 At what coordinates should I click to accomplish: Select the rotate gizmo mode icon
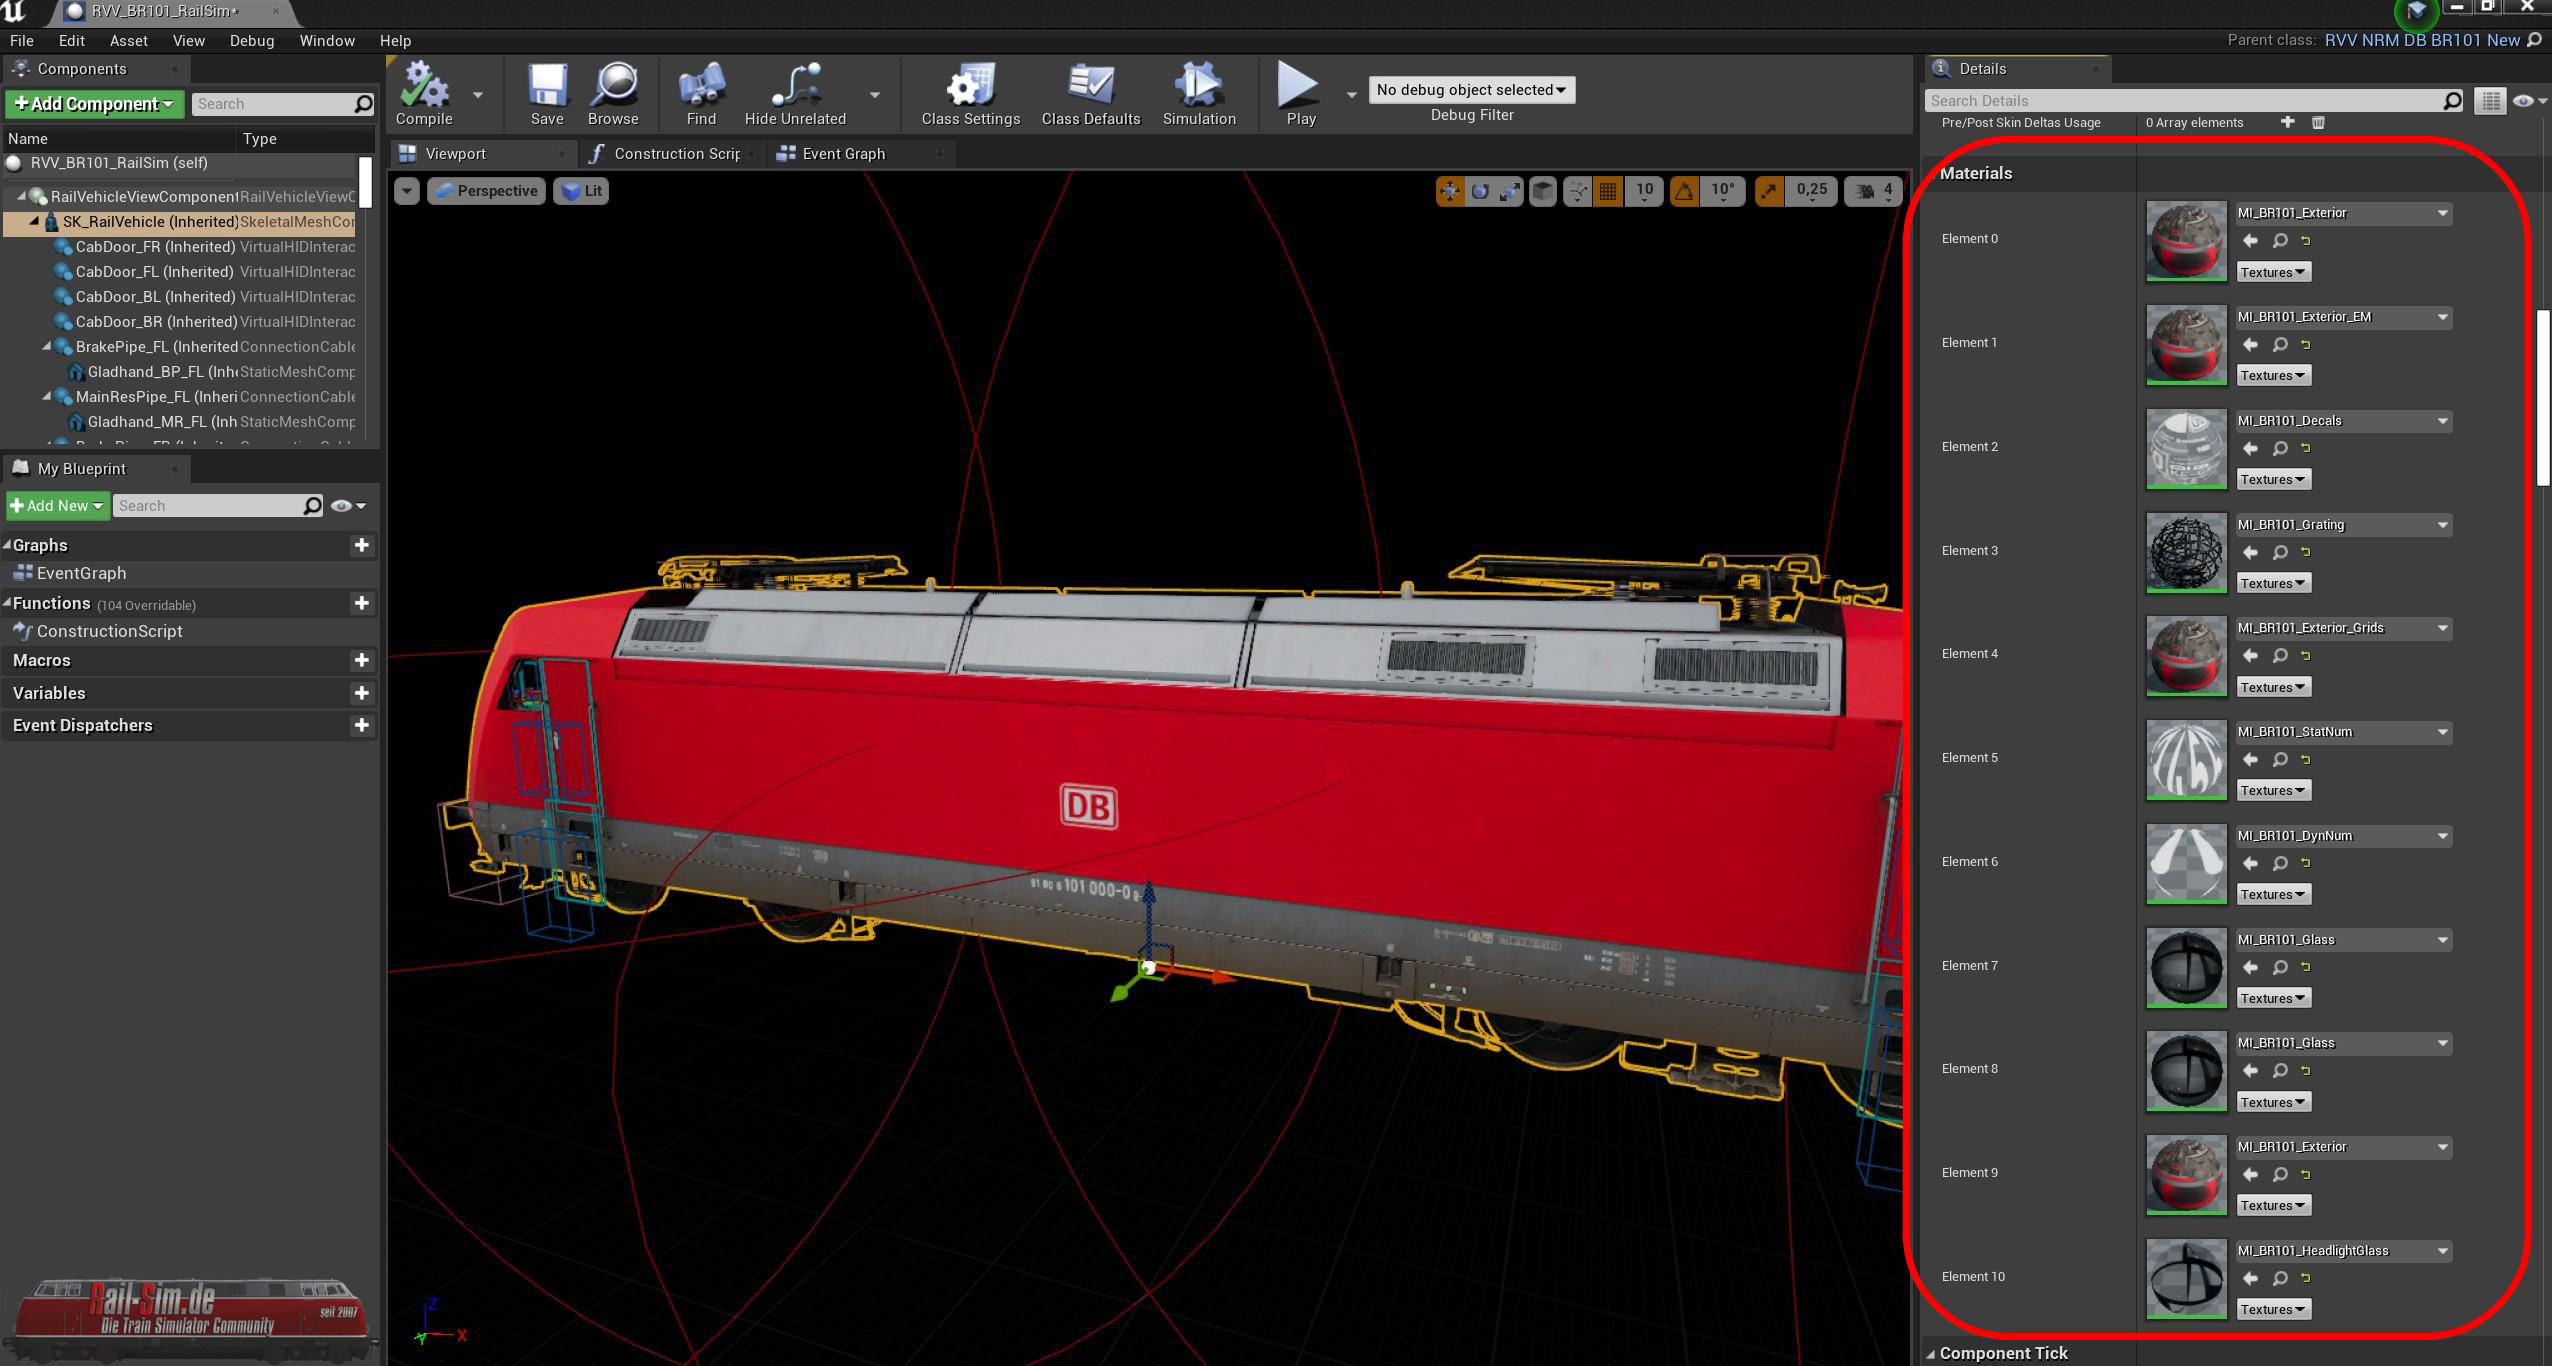pyautogui.click(x=1480, y=191)
